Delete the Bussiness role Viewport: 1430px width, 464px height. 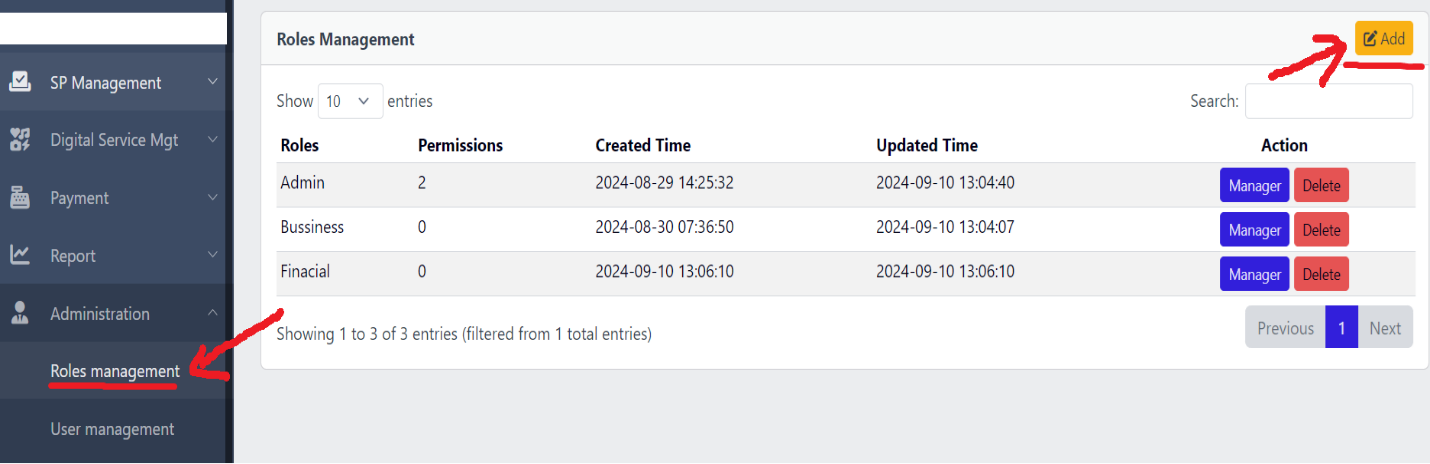(1321, 230)
